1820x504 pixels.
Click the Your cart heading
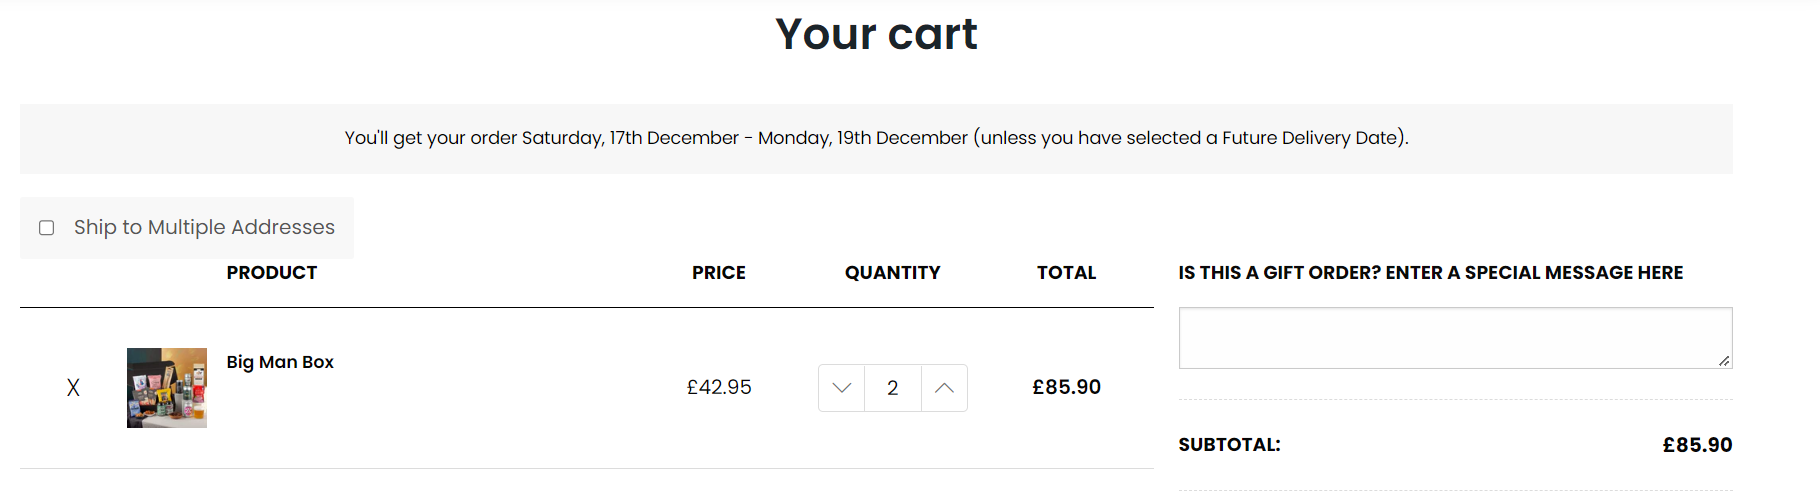pos(876,34)
